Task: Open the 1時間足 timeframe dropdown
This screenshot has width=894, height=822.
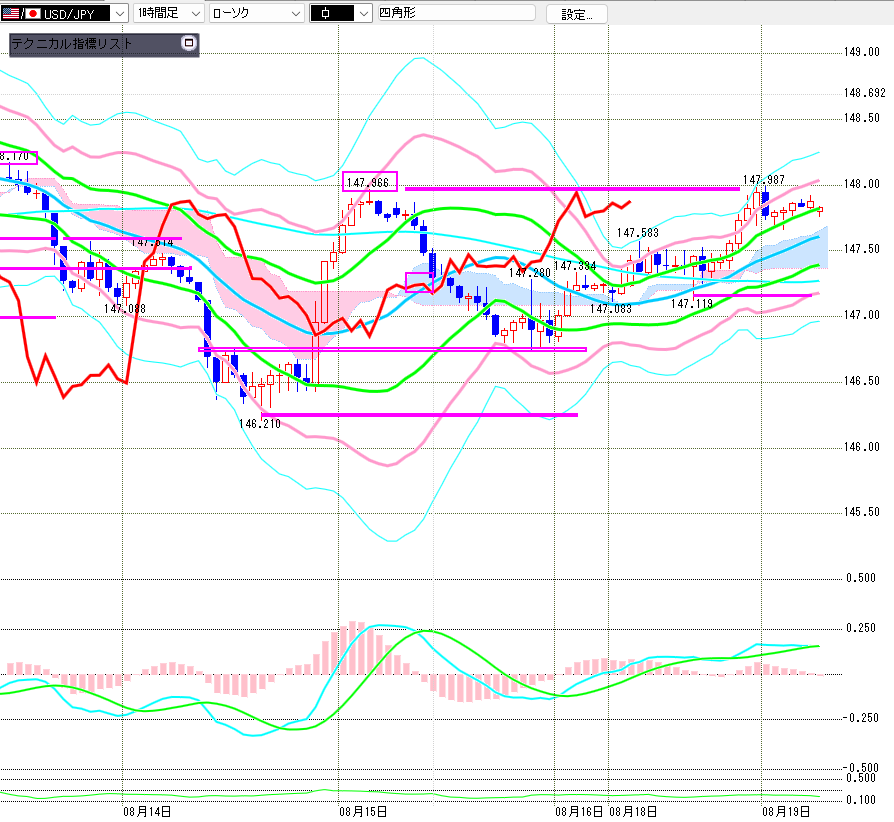Action: point(169,13)
